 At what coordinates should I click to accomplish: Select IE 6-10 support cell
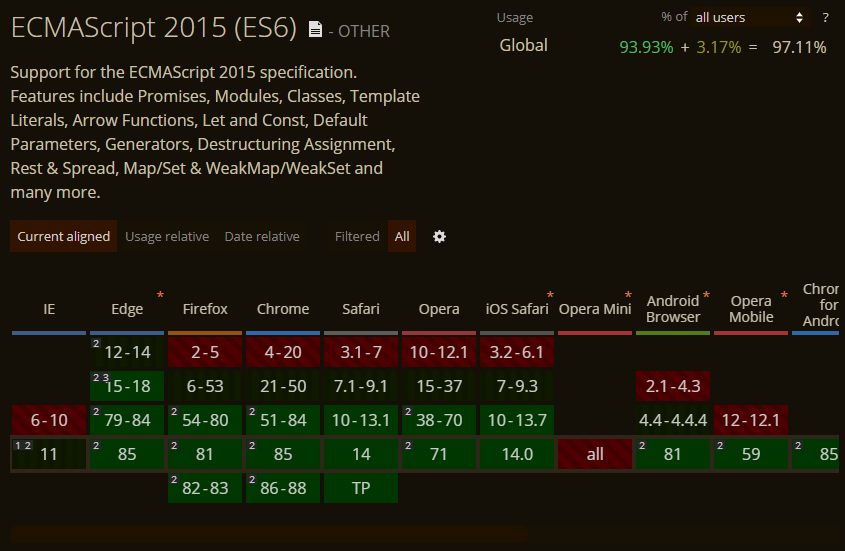pyautogui.click(x=49, y=420)
